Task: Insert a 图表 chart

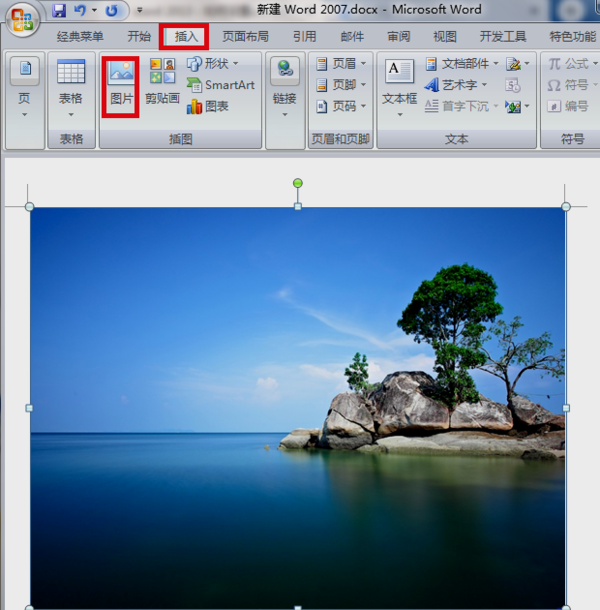Action: 207,106
